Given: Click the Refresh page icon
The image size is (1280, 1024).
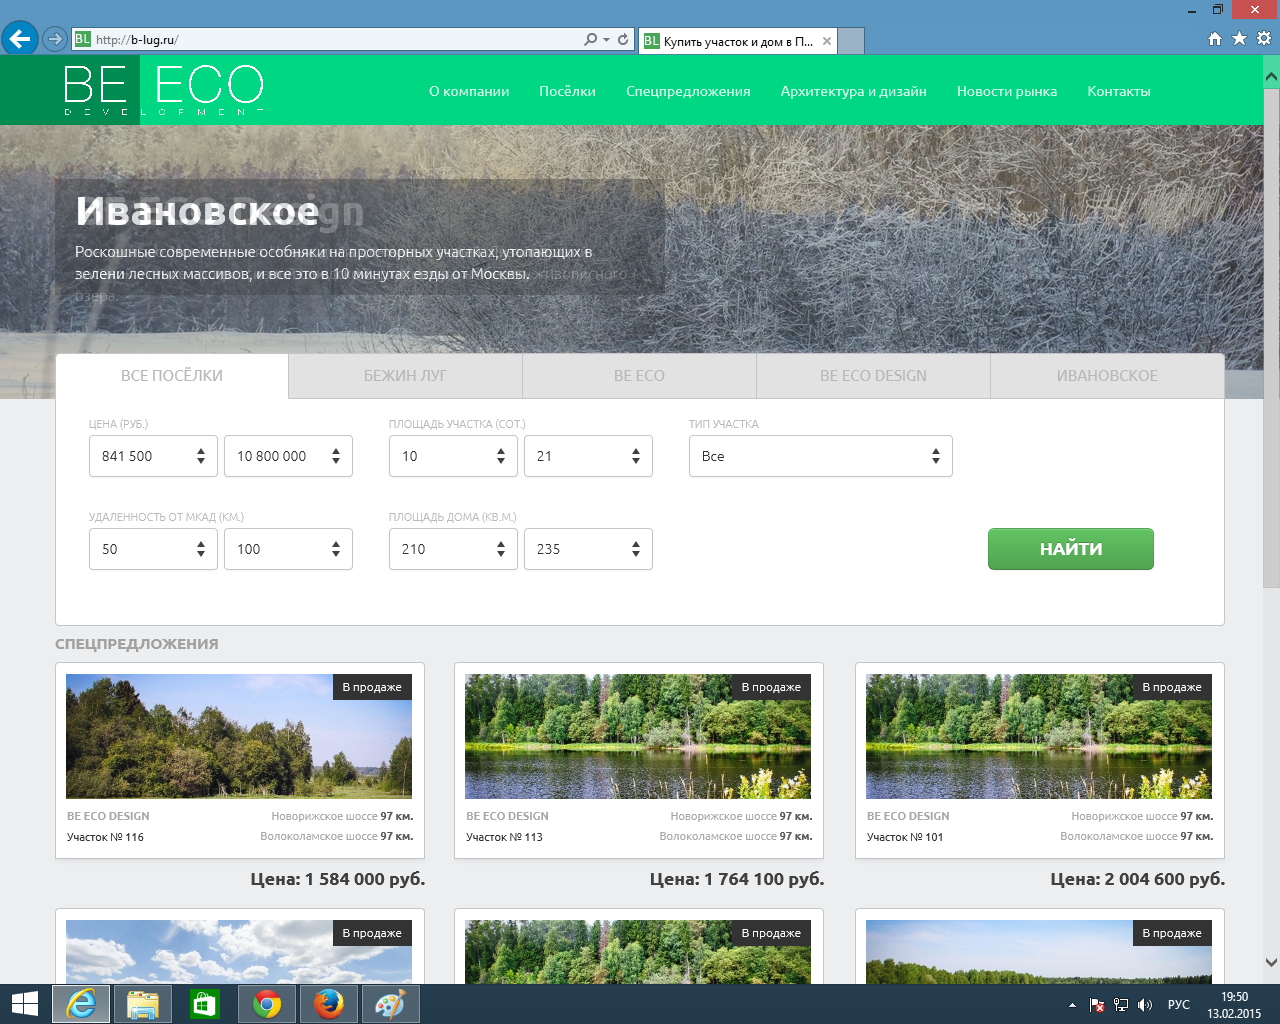Looking at the screenshot, I should point(623,40).
